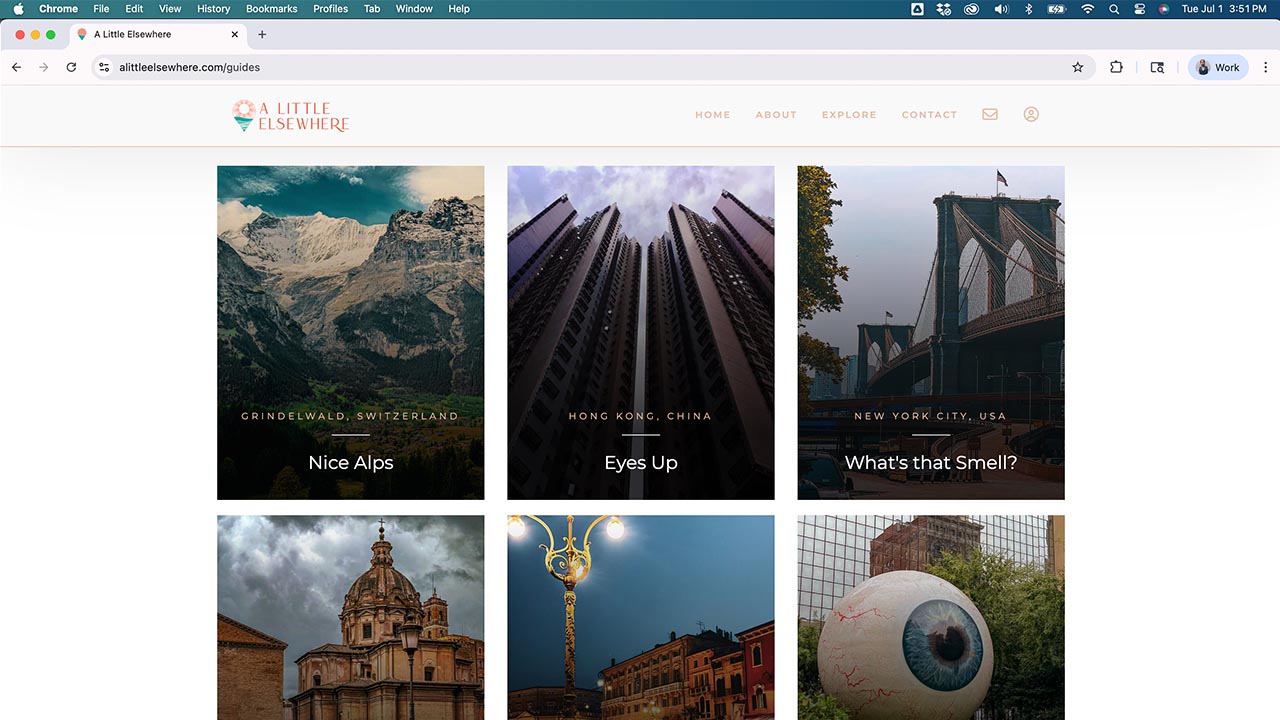
Task: Open the Creative Cloud menu bar icon
Action: point(971,9)
